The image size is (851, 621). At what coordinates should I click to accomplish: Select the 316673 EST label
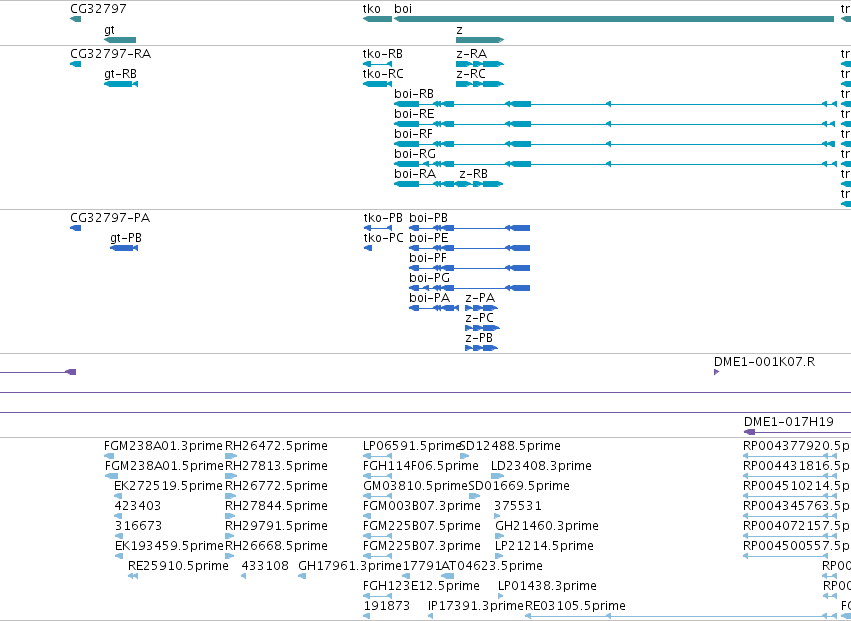point(138,526)
